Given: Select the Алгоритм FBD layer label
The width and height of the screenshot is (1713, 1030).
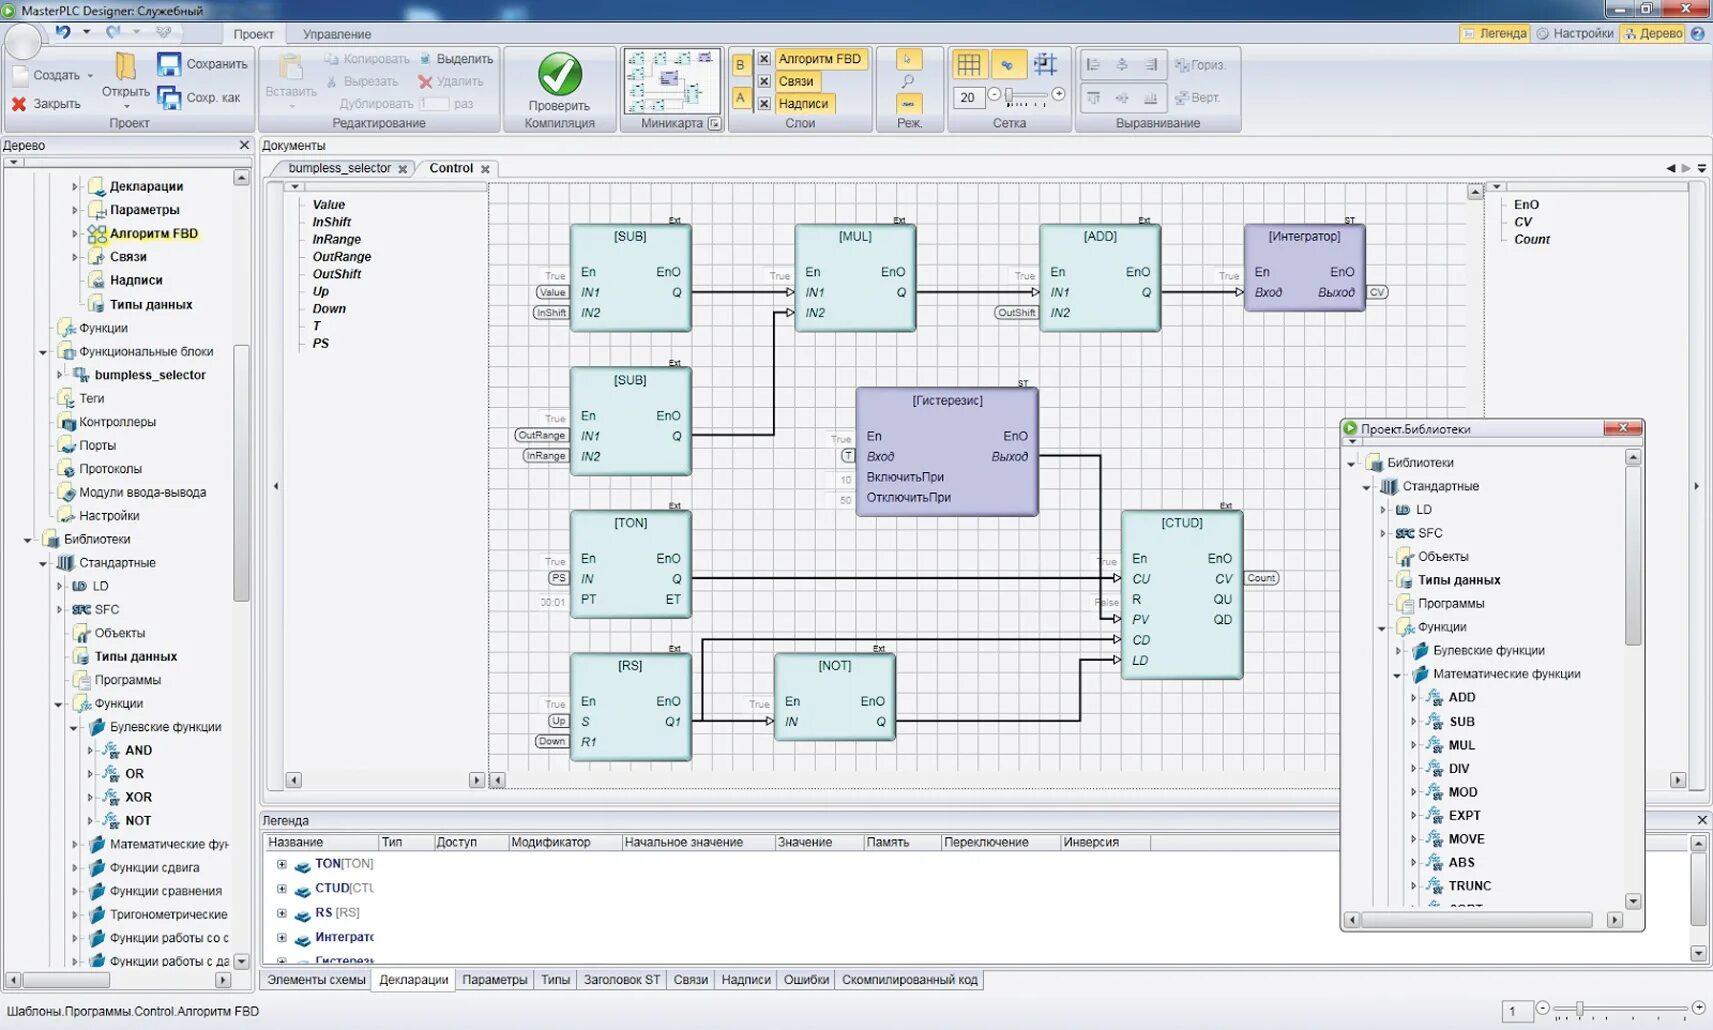Looking at the screenshot, I should [820, 59].
